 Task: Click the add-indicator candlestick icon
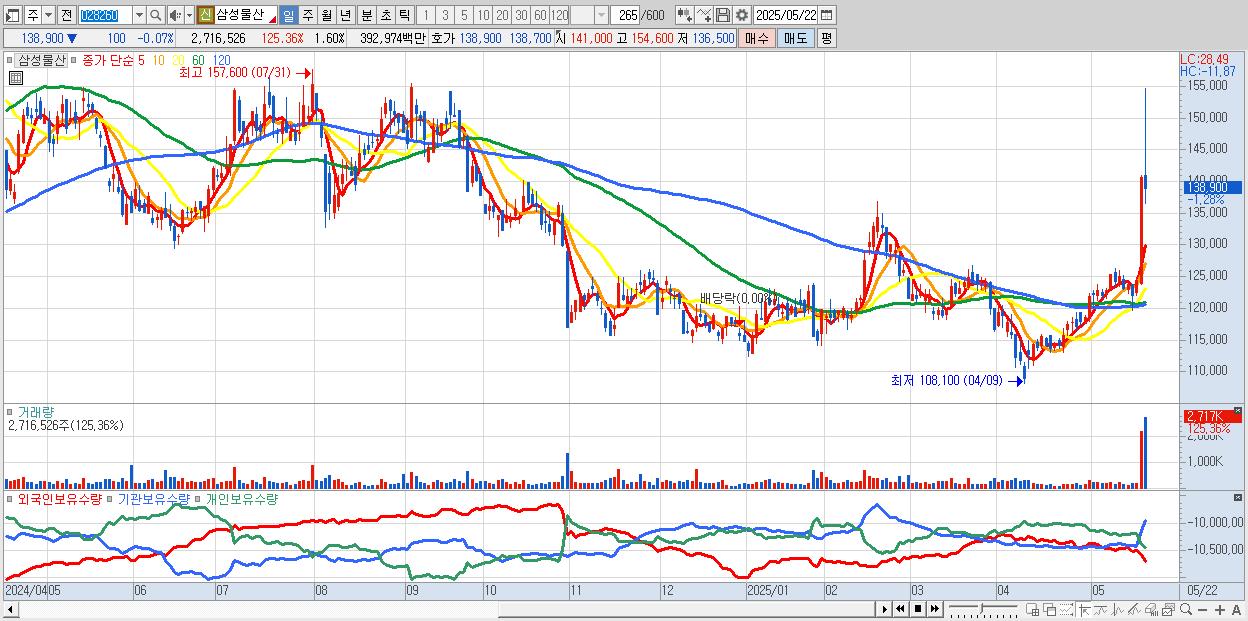click(685, 15)
